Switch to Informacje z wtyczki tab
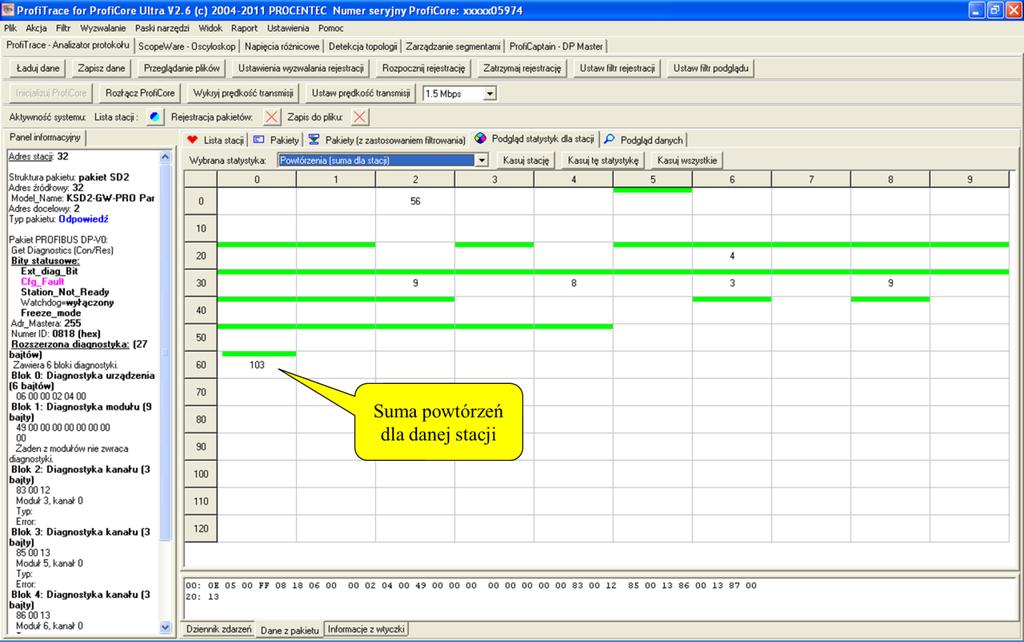This screenshot has height=642, width=1024. click(x=366, y=629)
